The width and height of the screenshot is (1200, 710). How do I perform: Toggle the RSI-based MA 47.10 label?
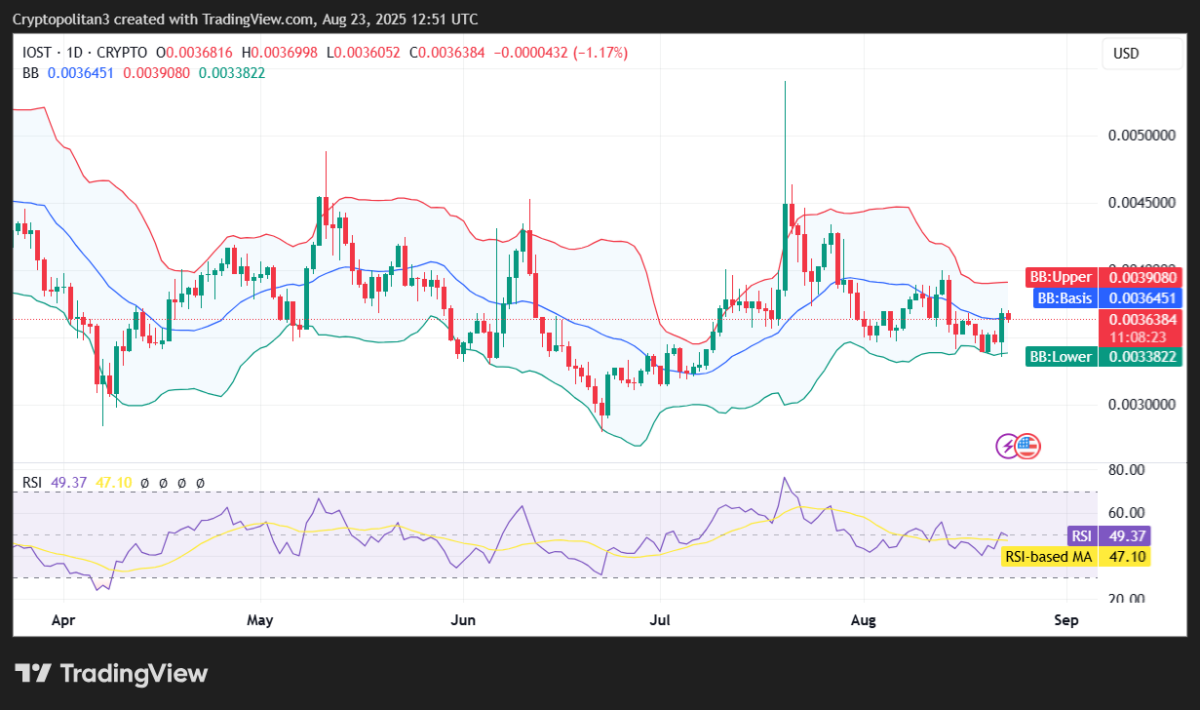coord(116,483)
